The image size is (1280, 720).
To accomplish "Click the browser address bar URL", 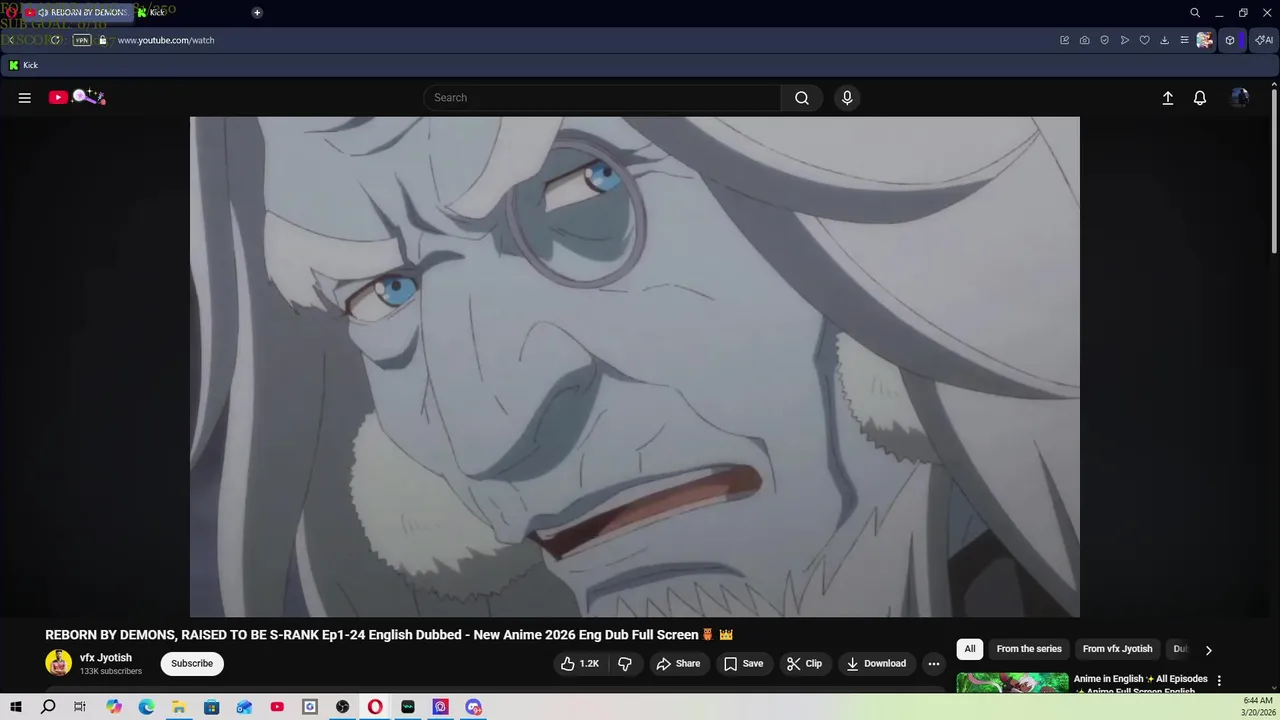I will coord(166,40).
